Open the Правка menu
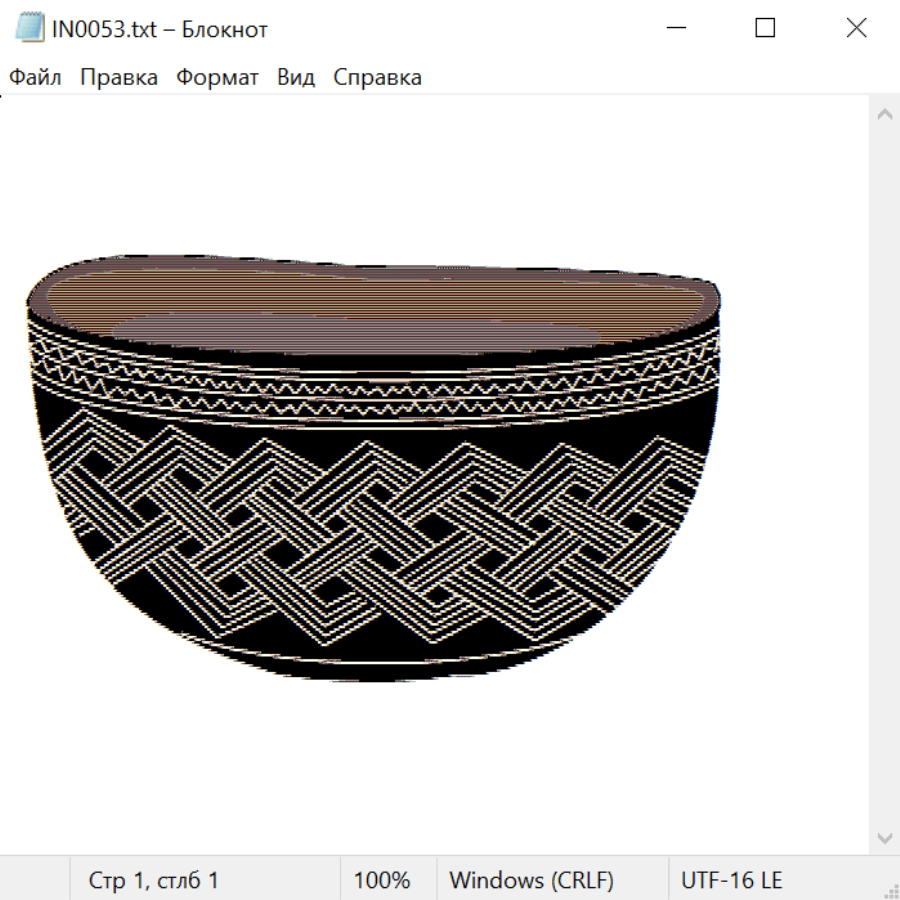The height and width of the screenshot is (900, 900). click(x=119, y=77)
